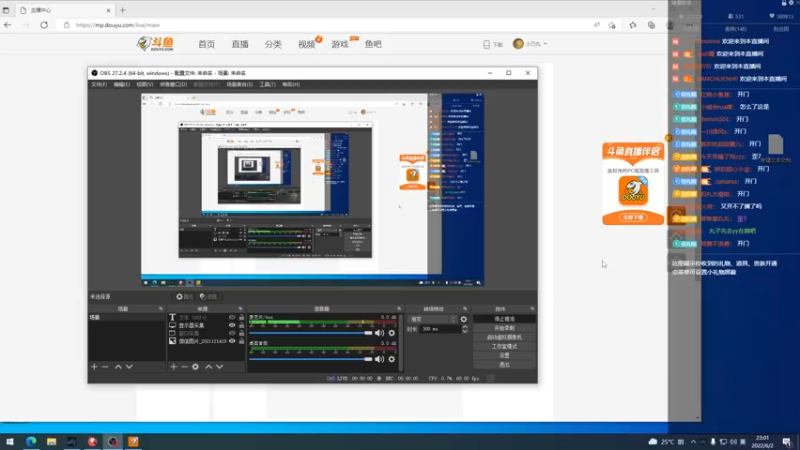Go back in the browser
800x450 pixels.
[8, 24]
